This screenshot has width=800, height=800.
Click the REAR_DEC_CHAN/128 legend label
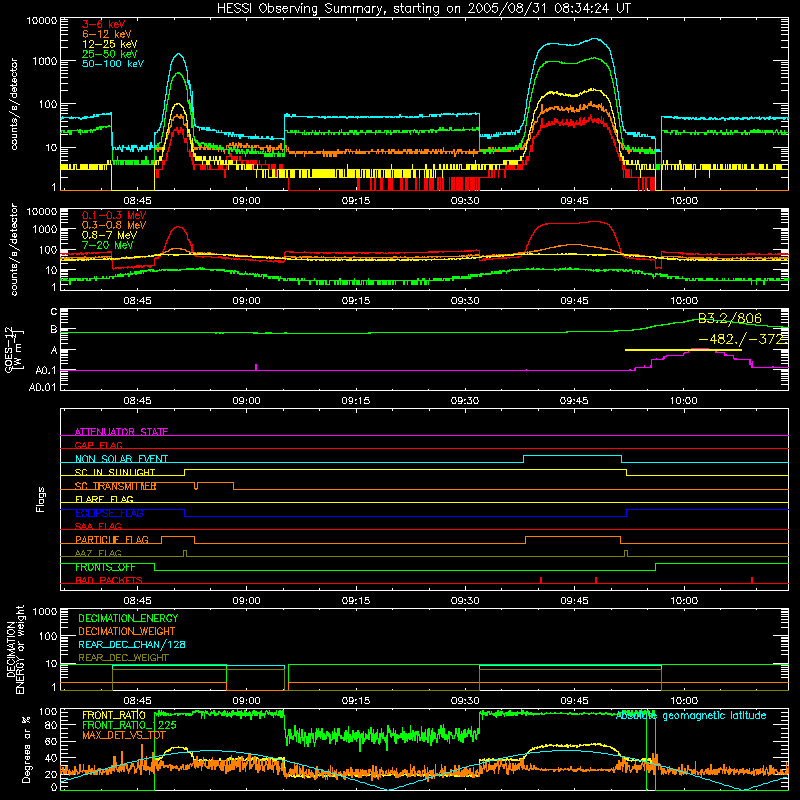(x=132, y=644)
